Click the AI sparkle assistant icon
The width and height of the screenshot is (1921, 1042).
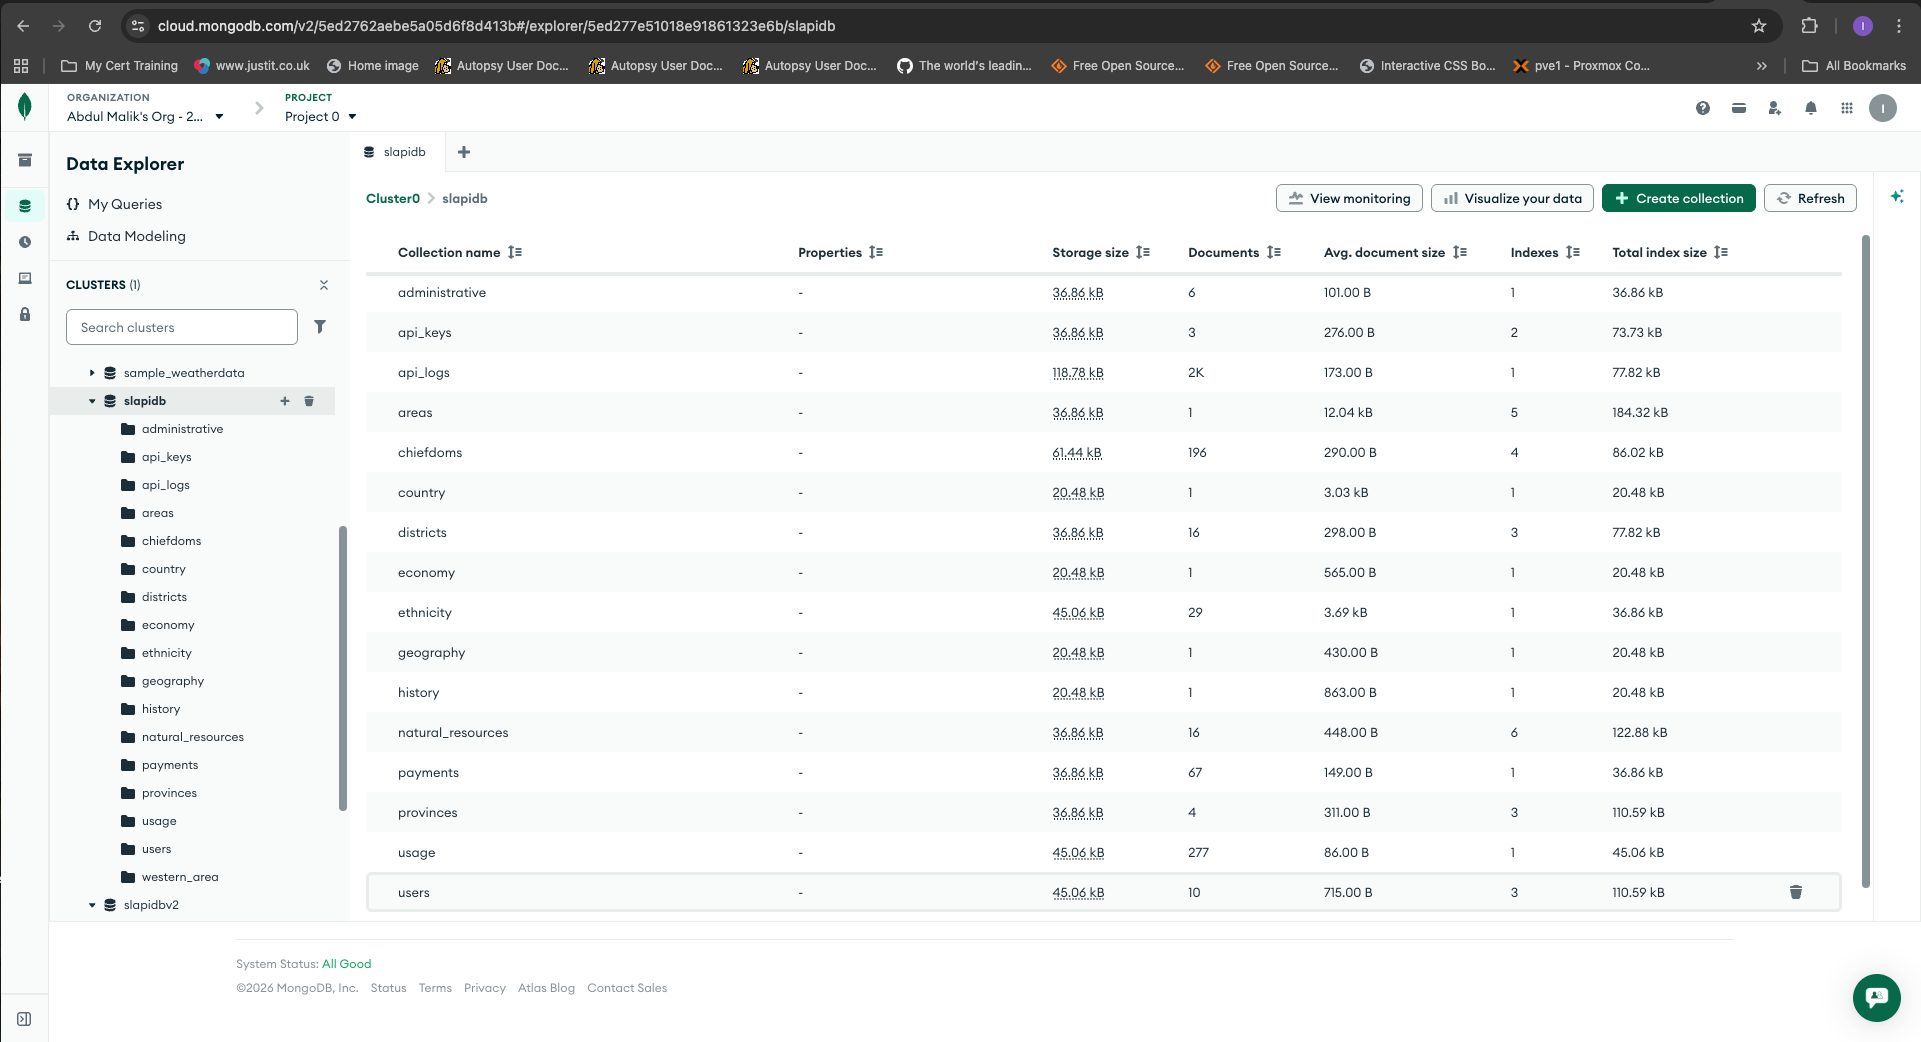(x=1897, y=197)
